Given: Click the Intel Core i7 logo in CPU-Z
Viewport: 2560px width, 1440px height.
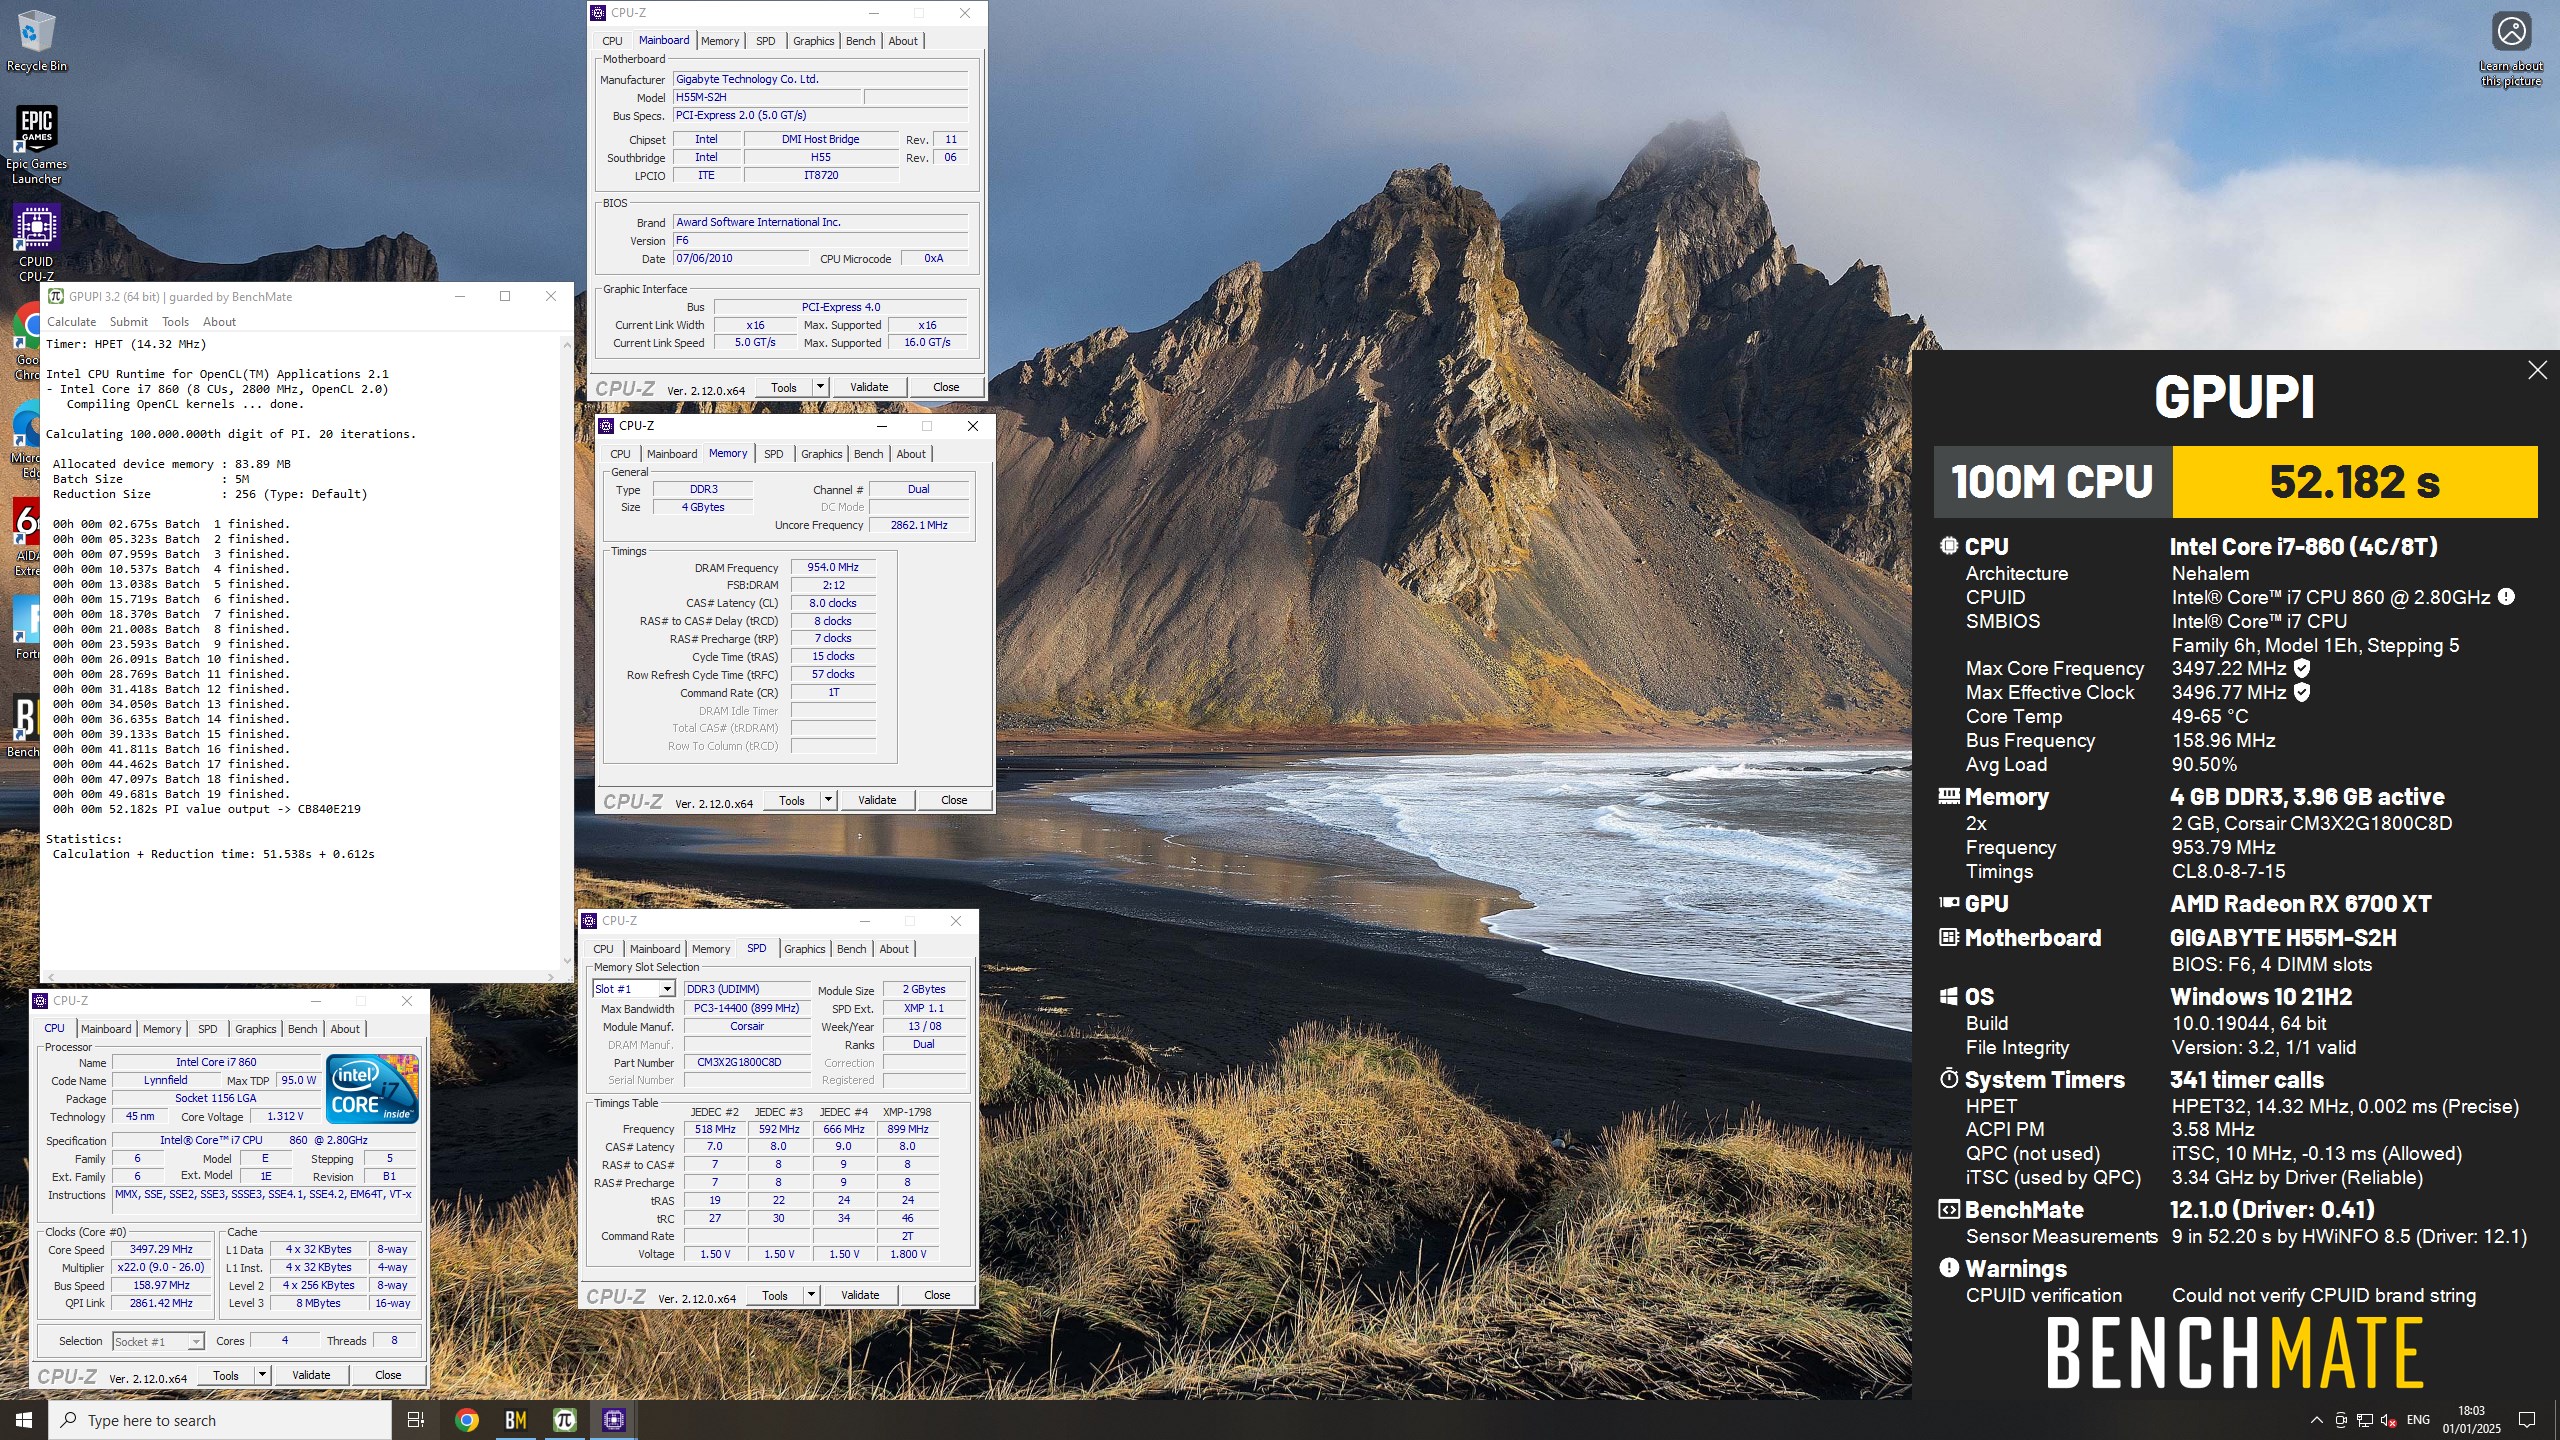Looking at the screenshot, I should point(372,1089).
